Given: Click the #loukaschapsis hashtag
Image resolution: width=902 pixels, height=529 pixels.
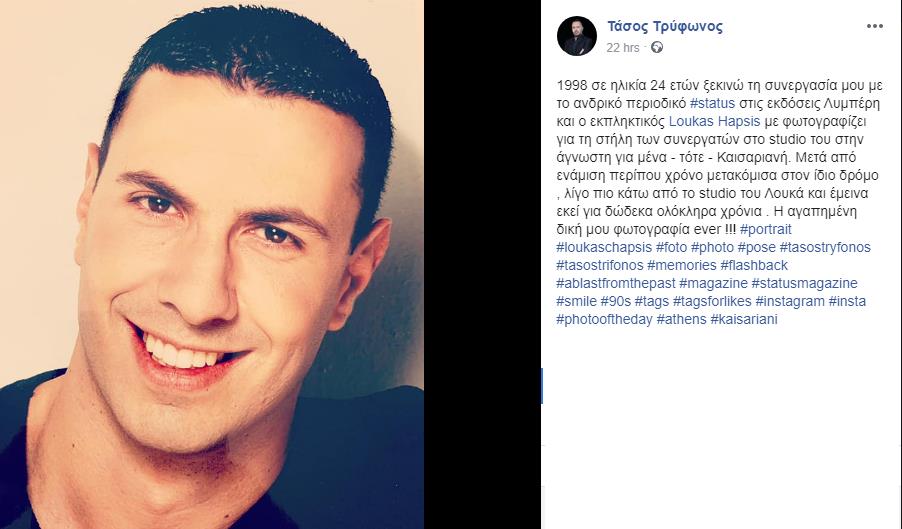Looking at the screenshot, I should coord(604,247).
